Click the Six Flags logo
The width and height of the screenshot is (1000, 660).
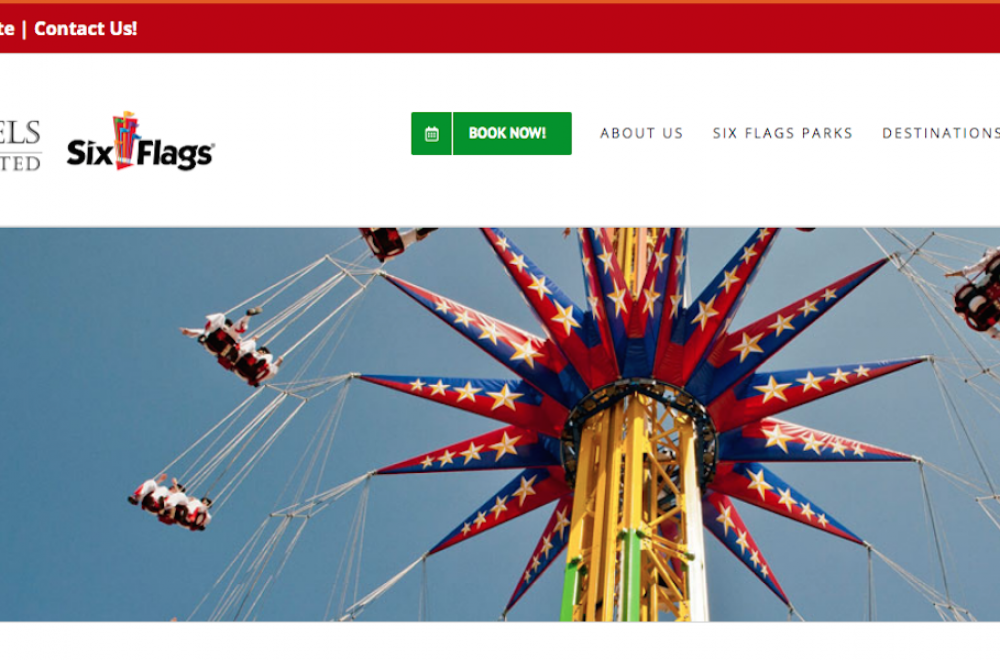point(140,141)
